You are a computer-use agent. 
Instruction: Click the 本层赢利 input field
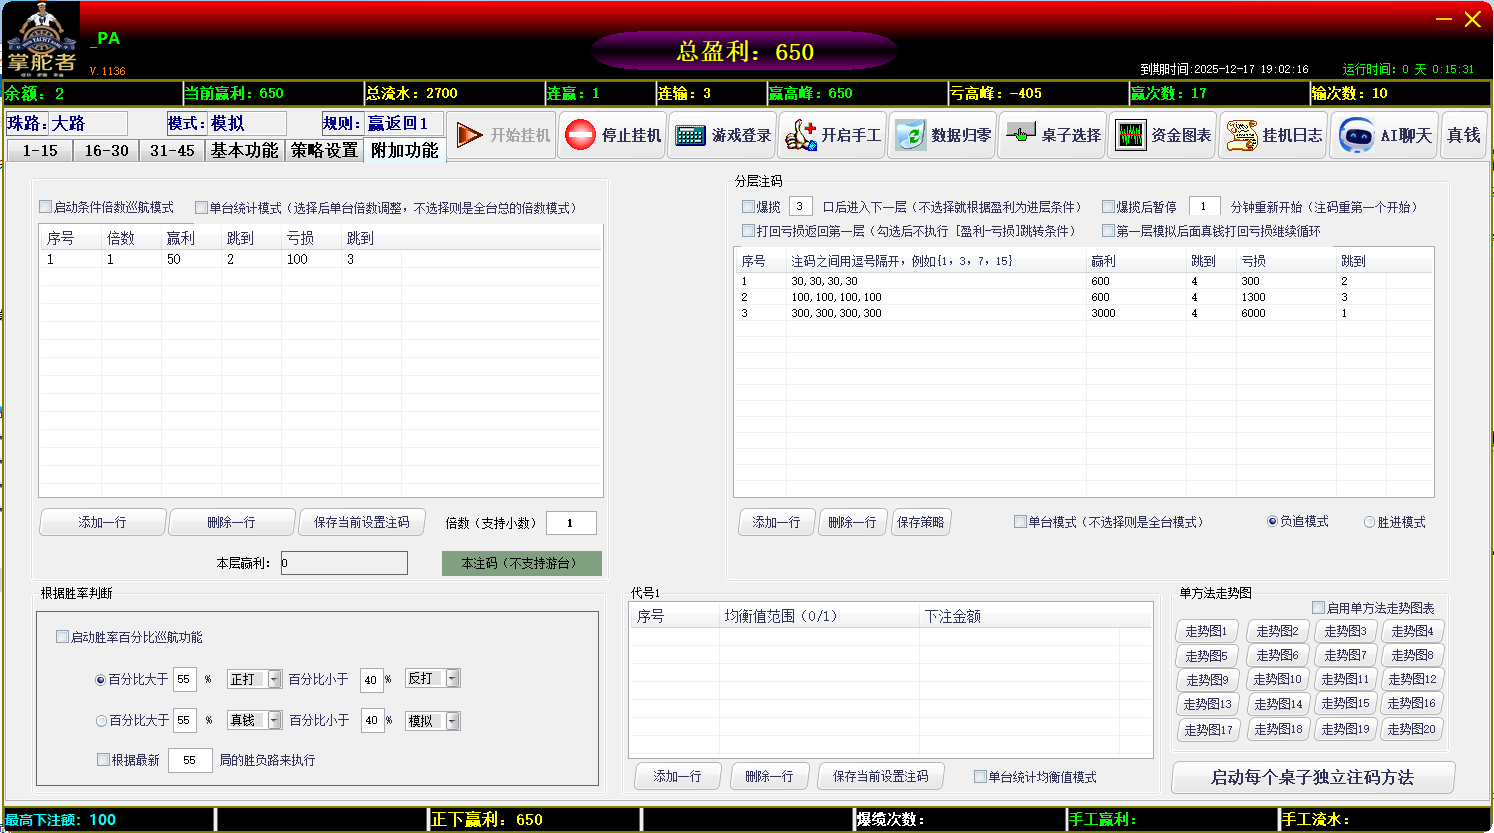[344, 563]
